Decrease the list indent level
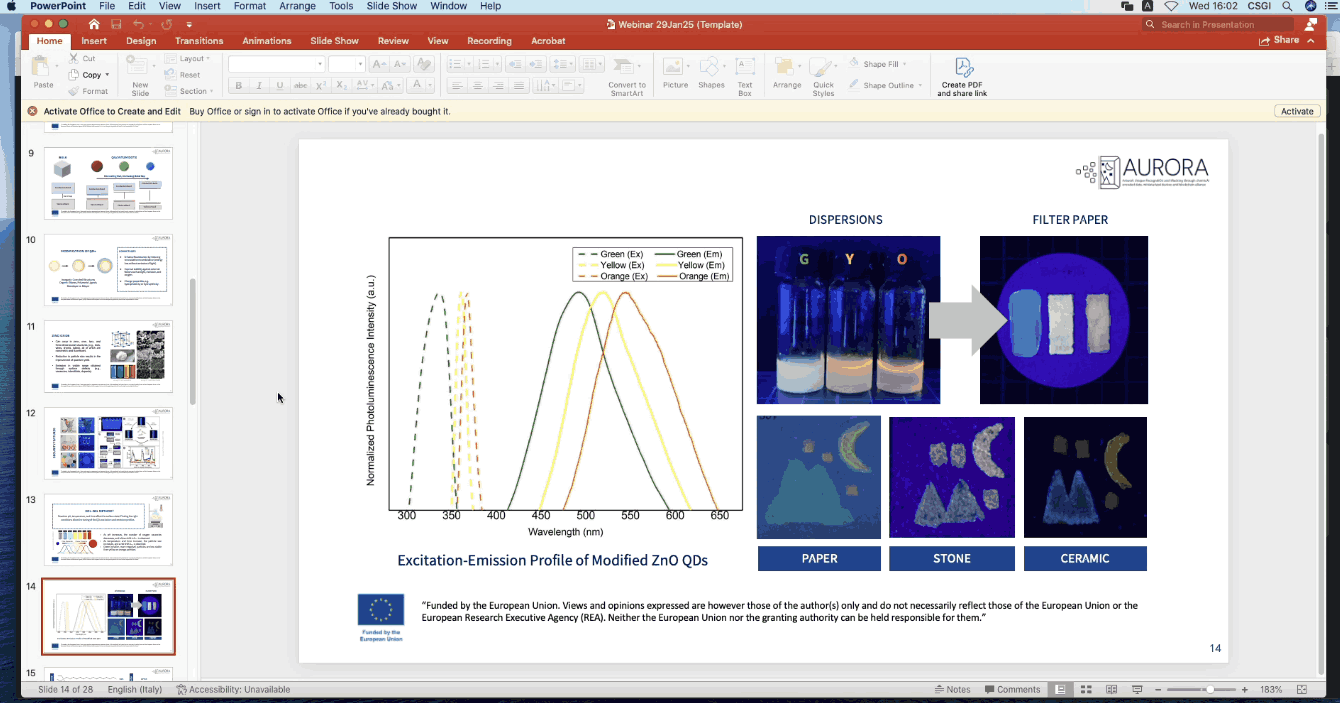 515,64
